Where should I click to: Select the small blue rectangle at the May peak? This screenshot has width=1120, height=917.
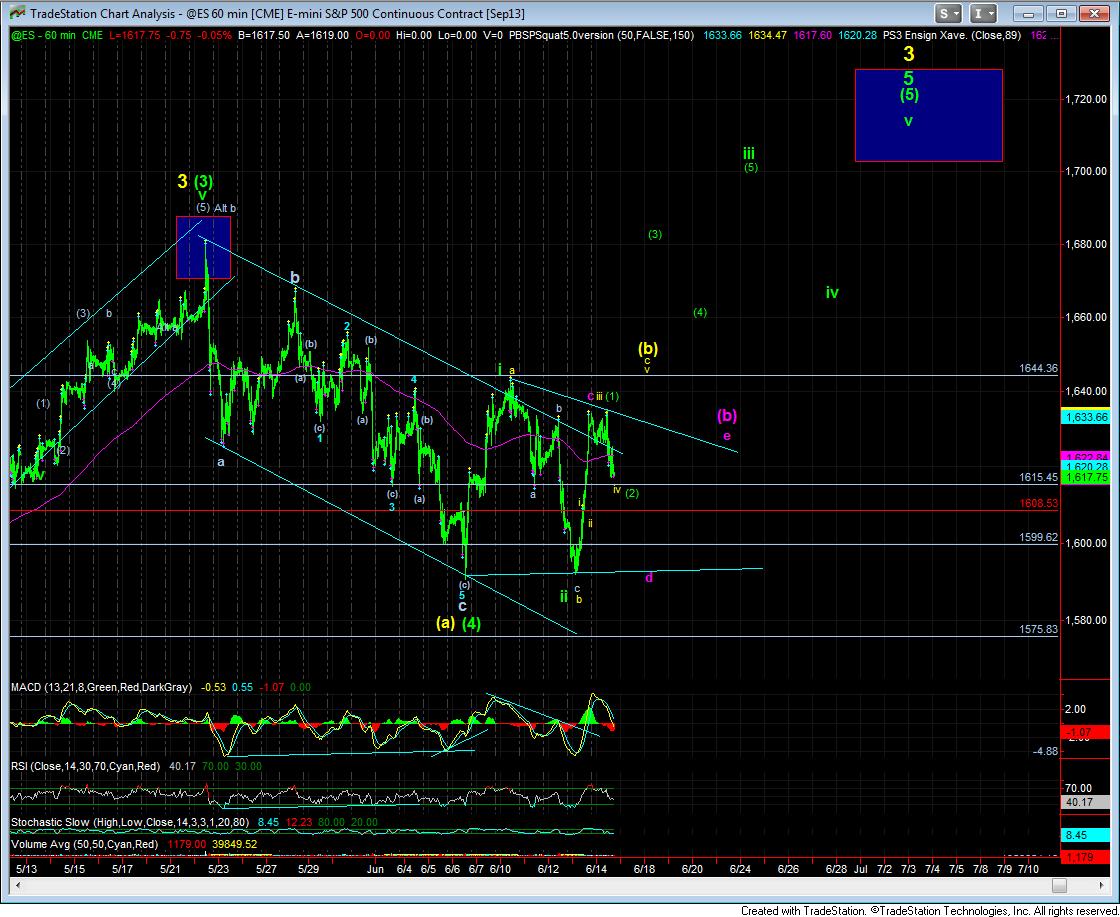(203, 247)
